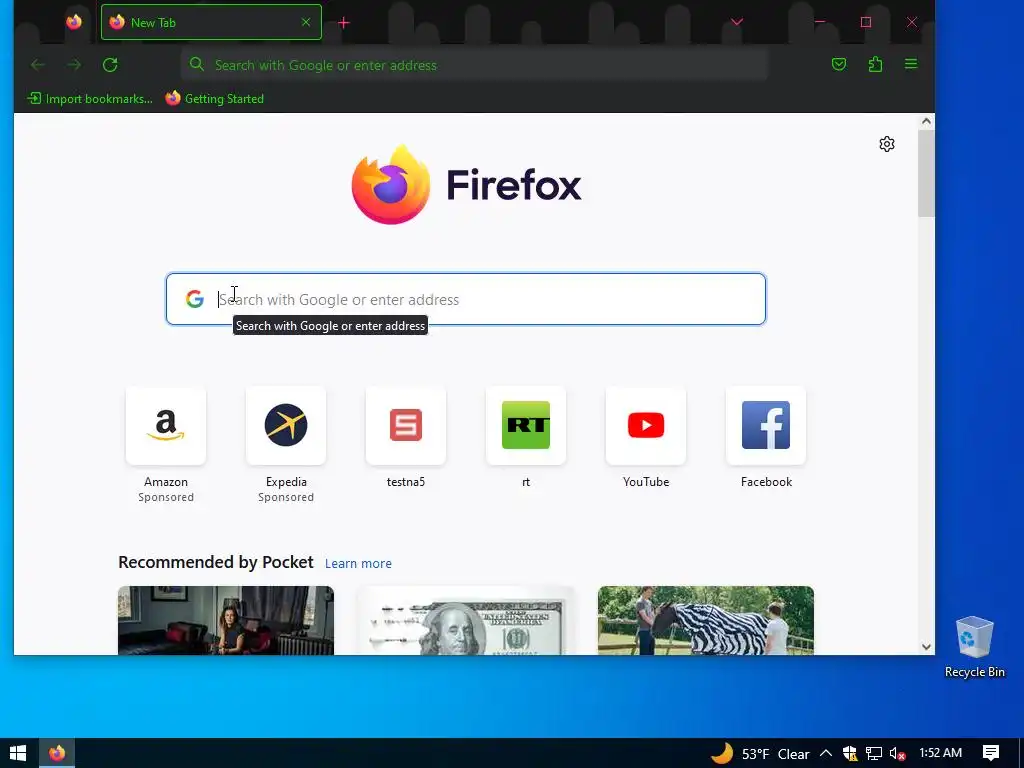Open the clock showing 1:52 AM
The height and width of the screenshot is (768, 1024).
940,753
